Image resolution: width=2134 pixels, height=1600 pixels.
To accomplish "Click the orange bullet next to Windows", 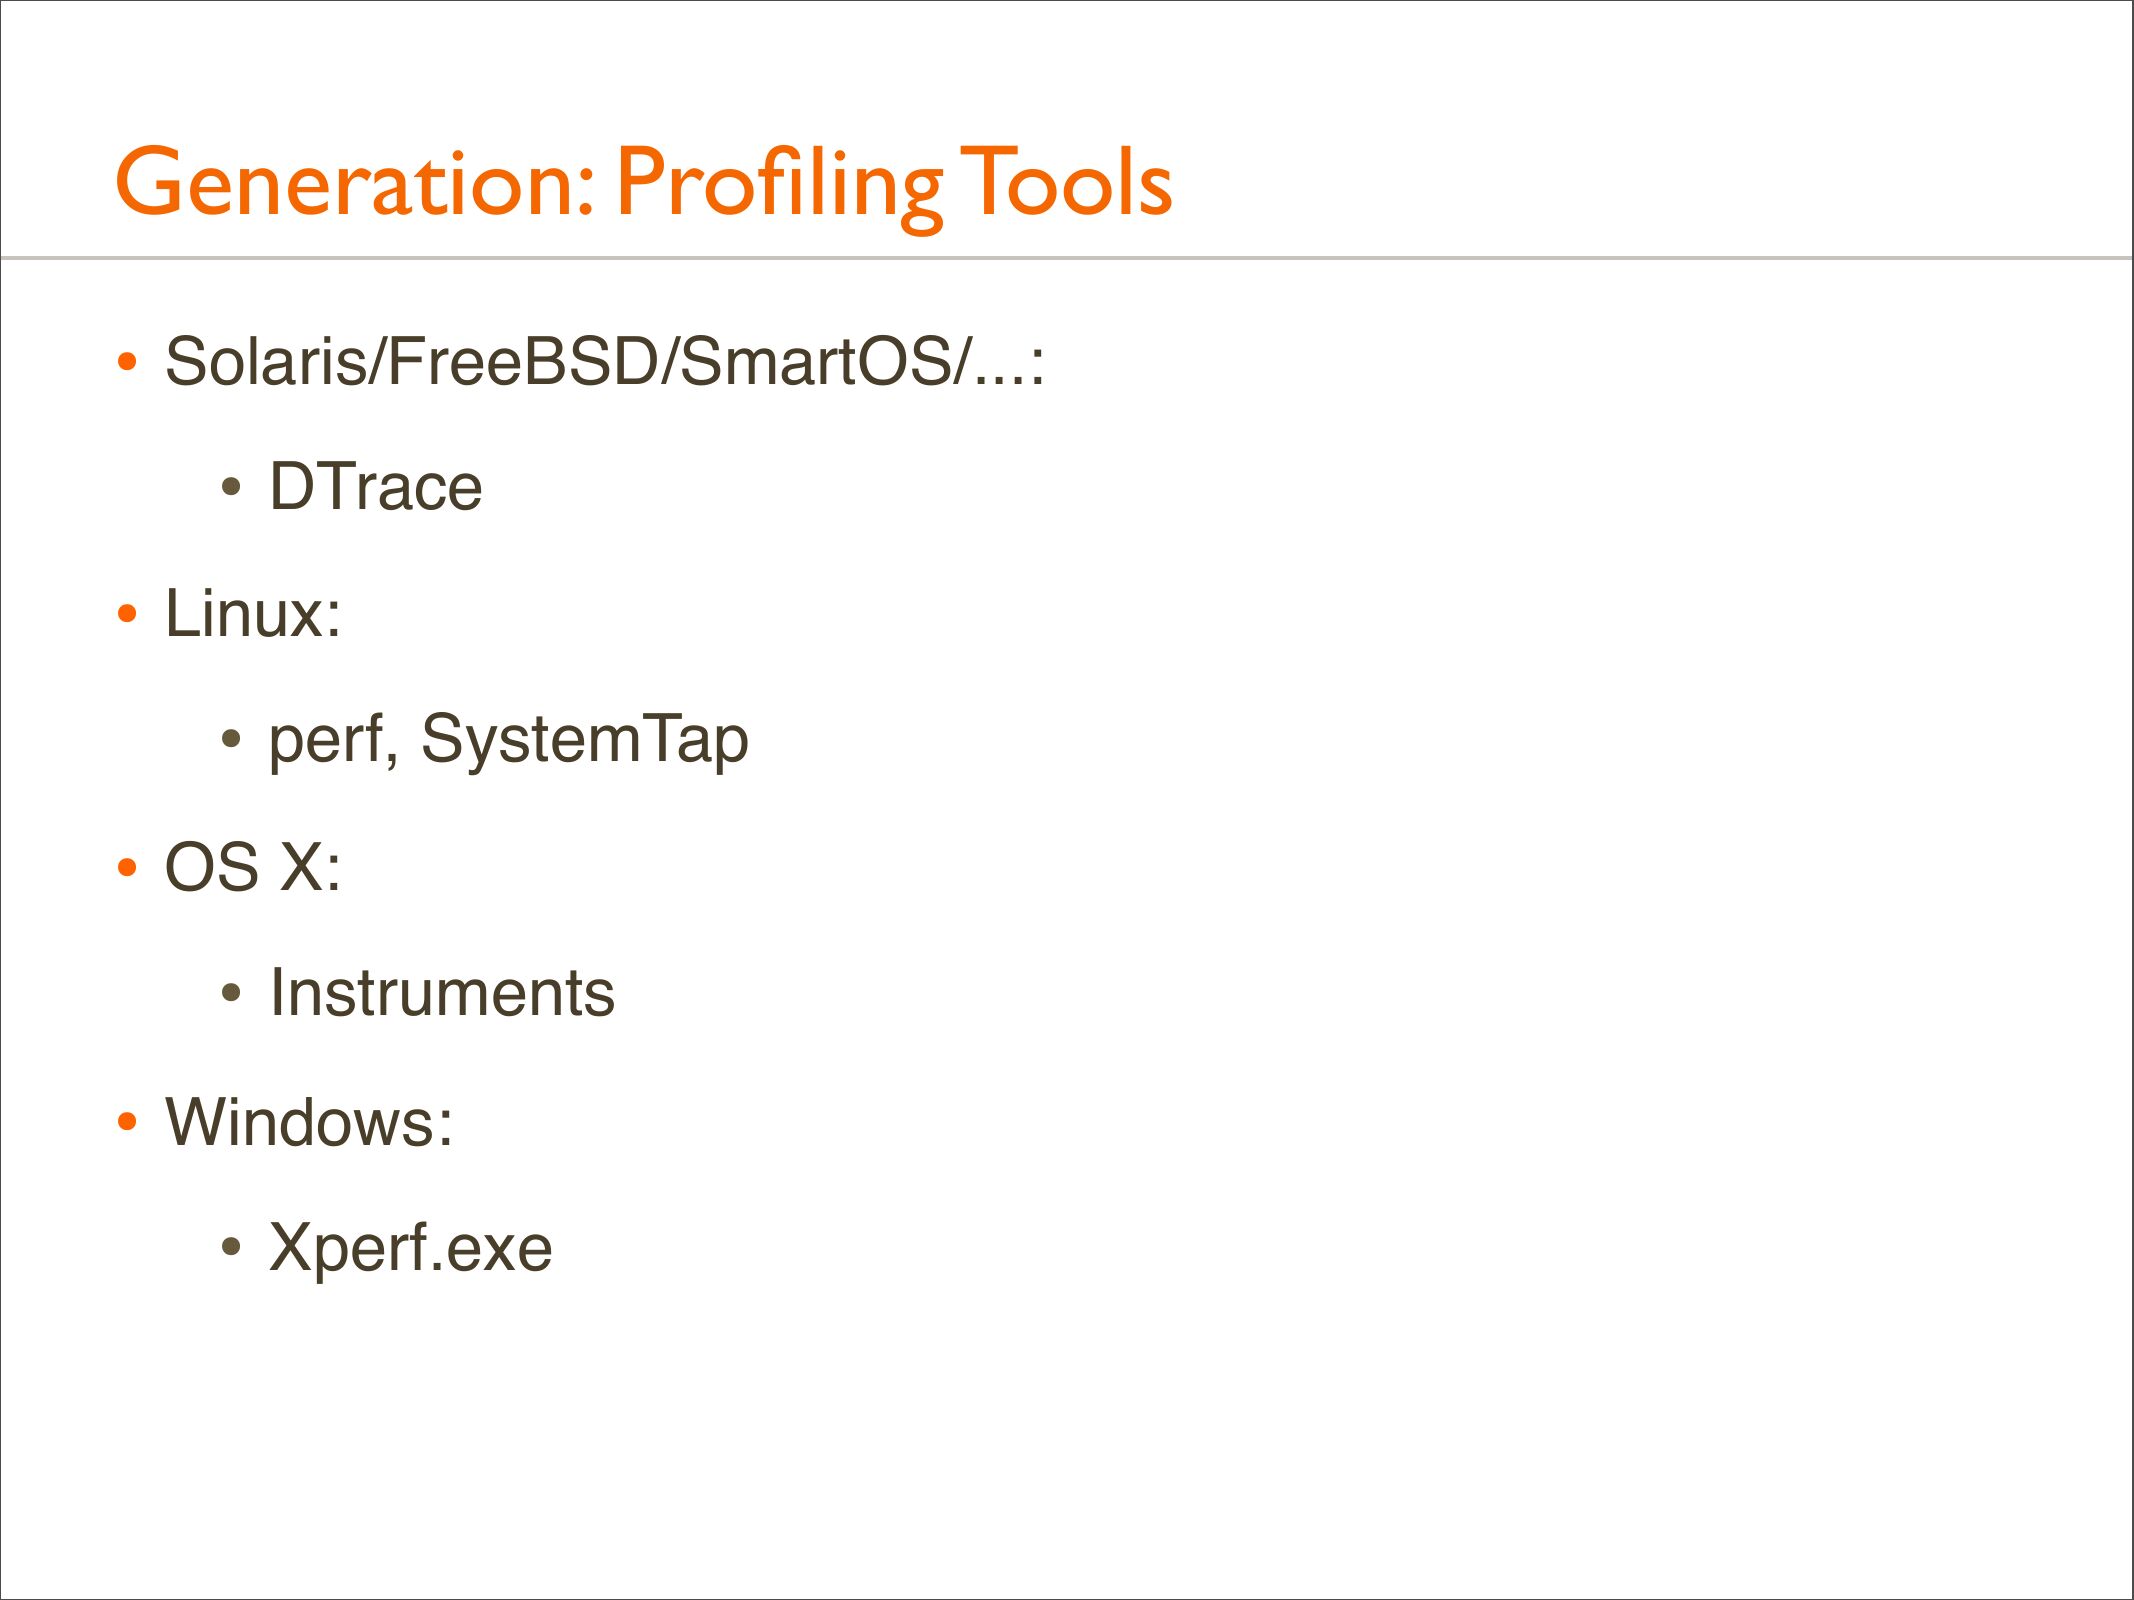I will [x=127, y=1121].
